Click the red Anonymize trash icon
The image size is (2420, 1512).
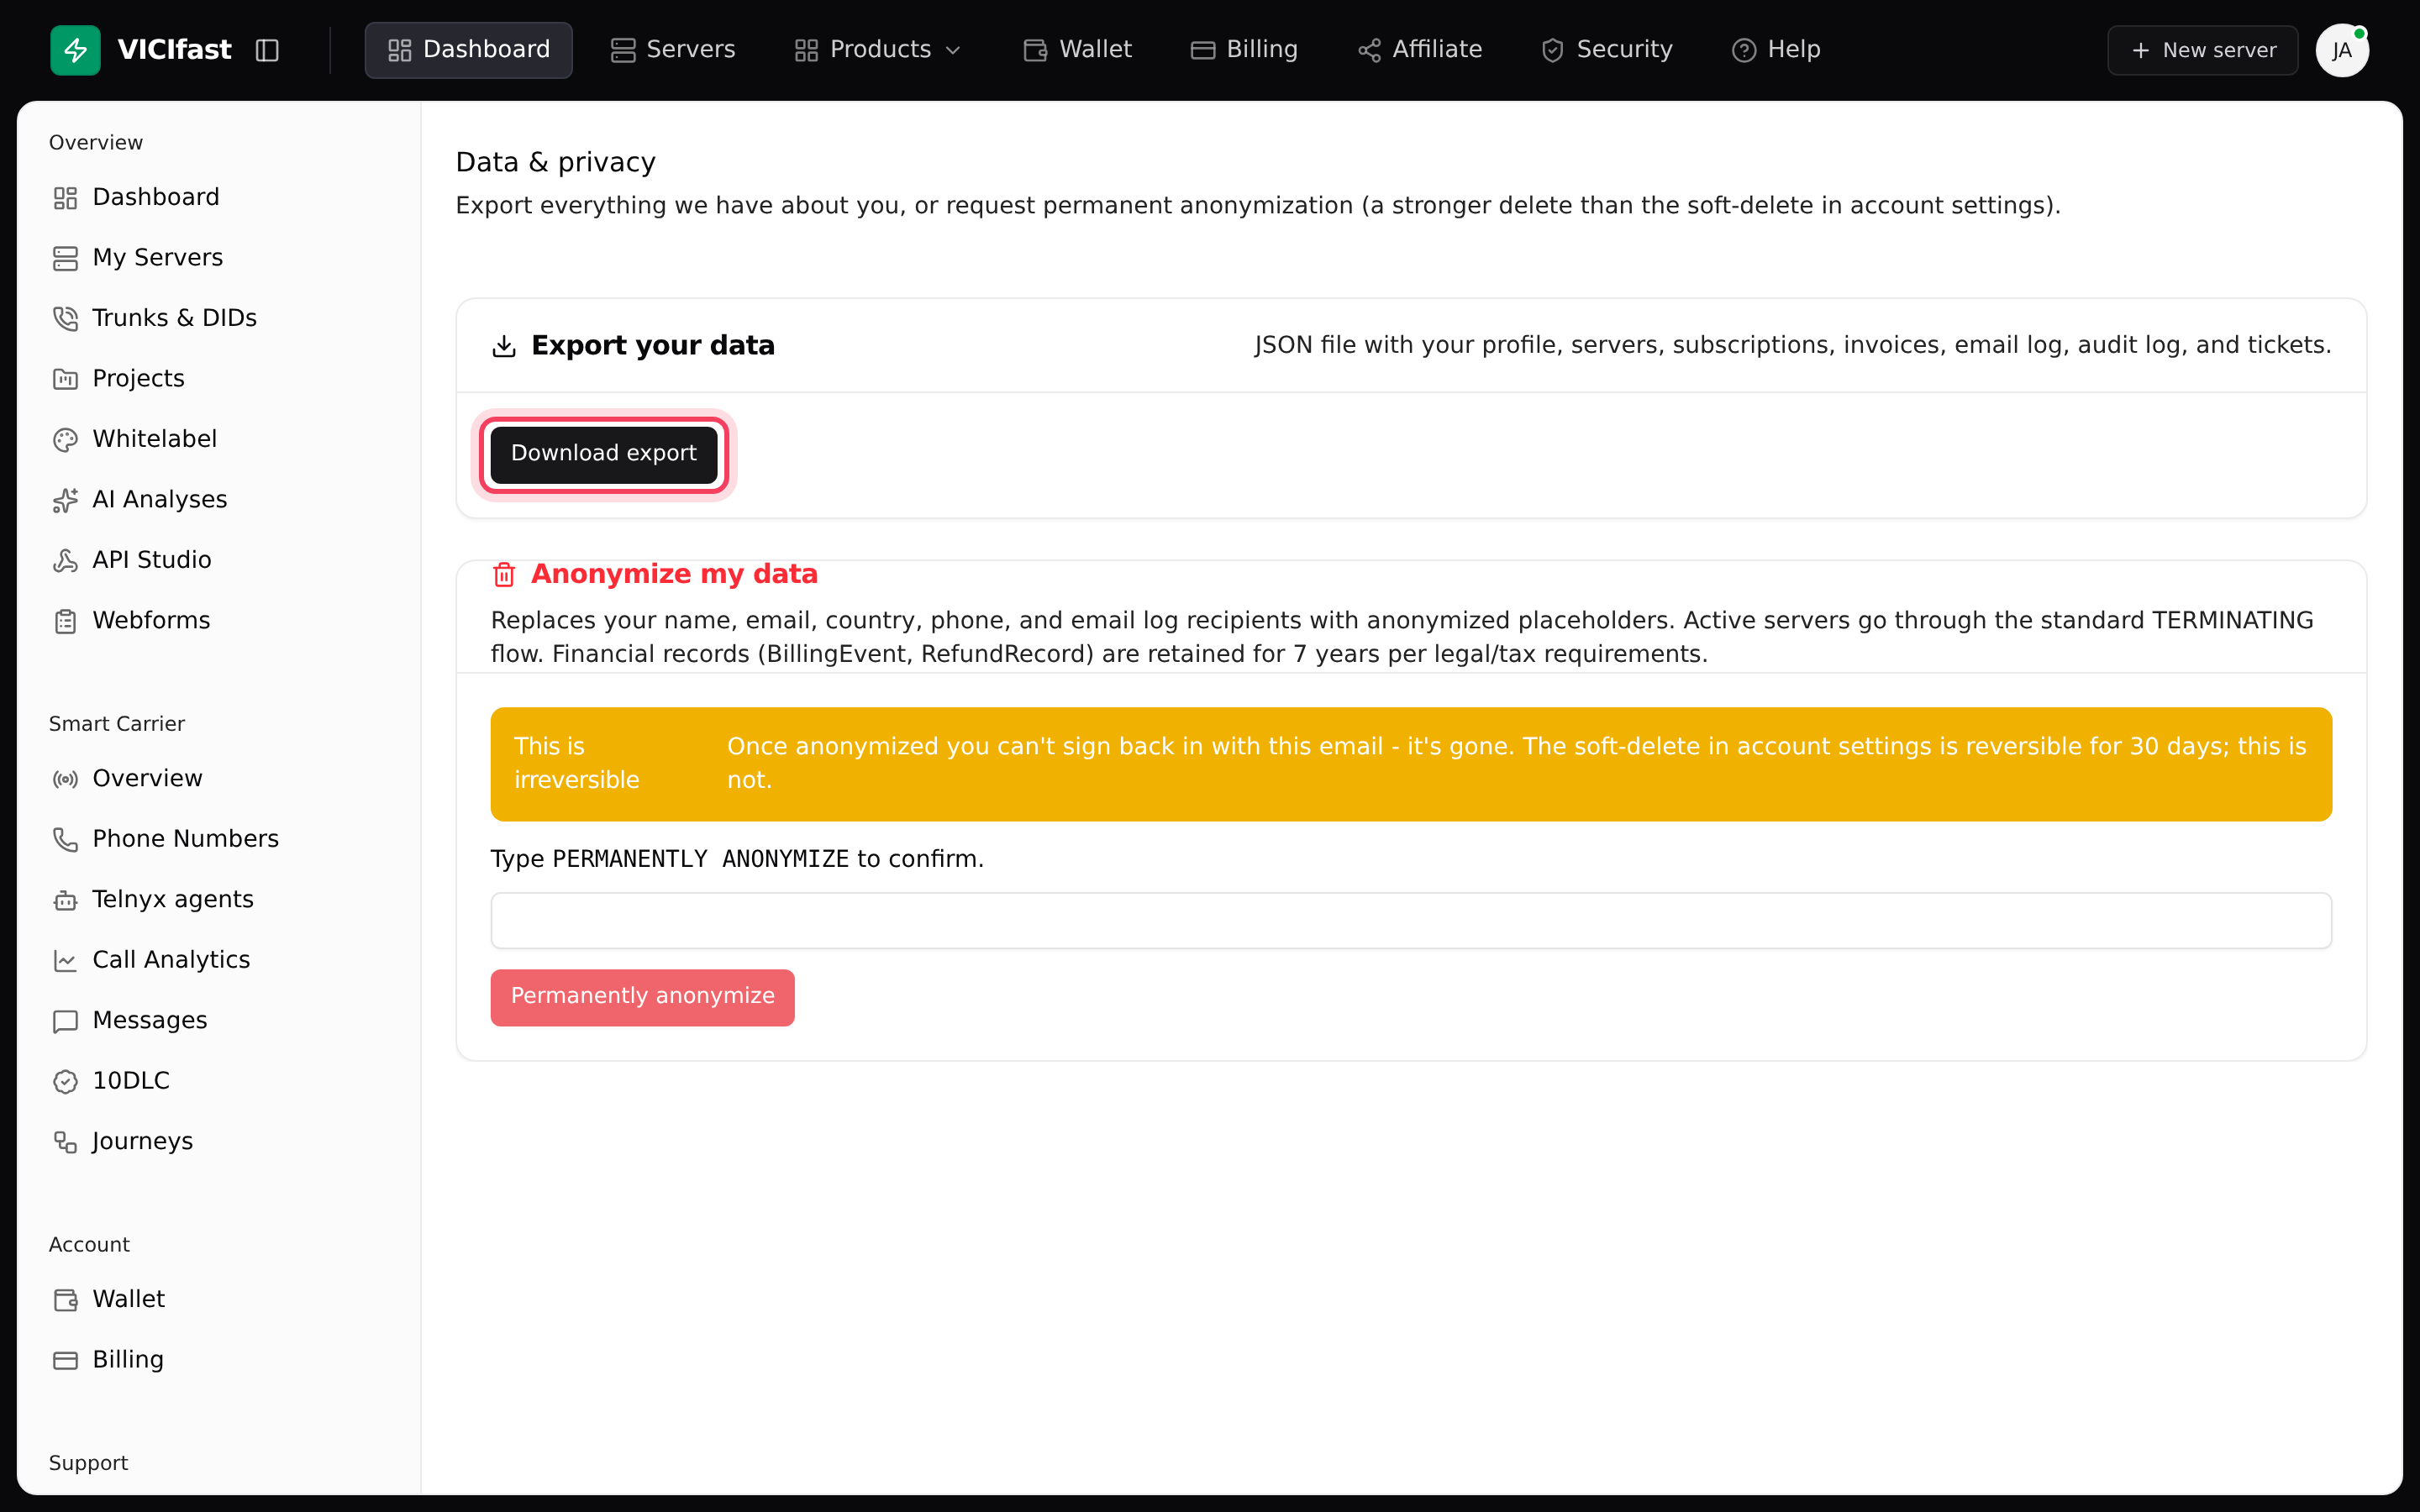point(504,575)
